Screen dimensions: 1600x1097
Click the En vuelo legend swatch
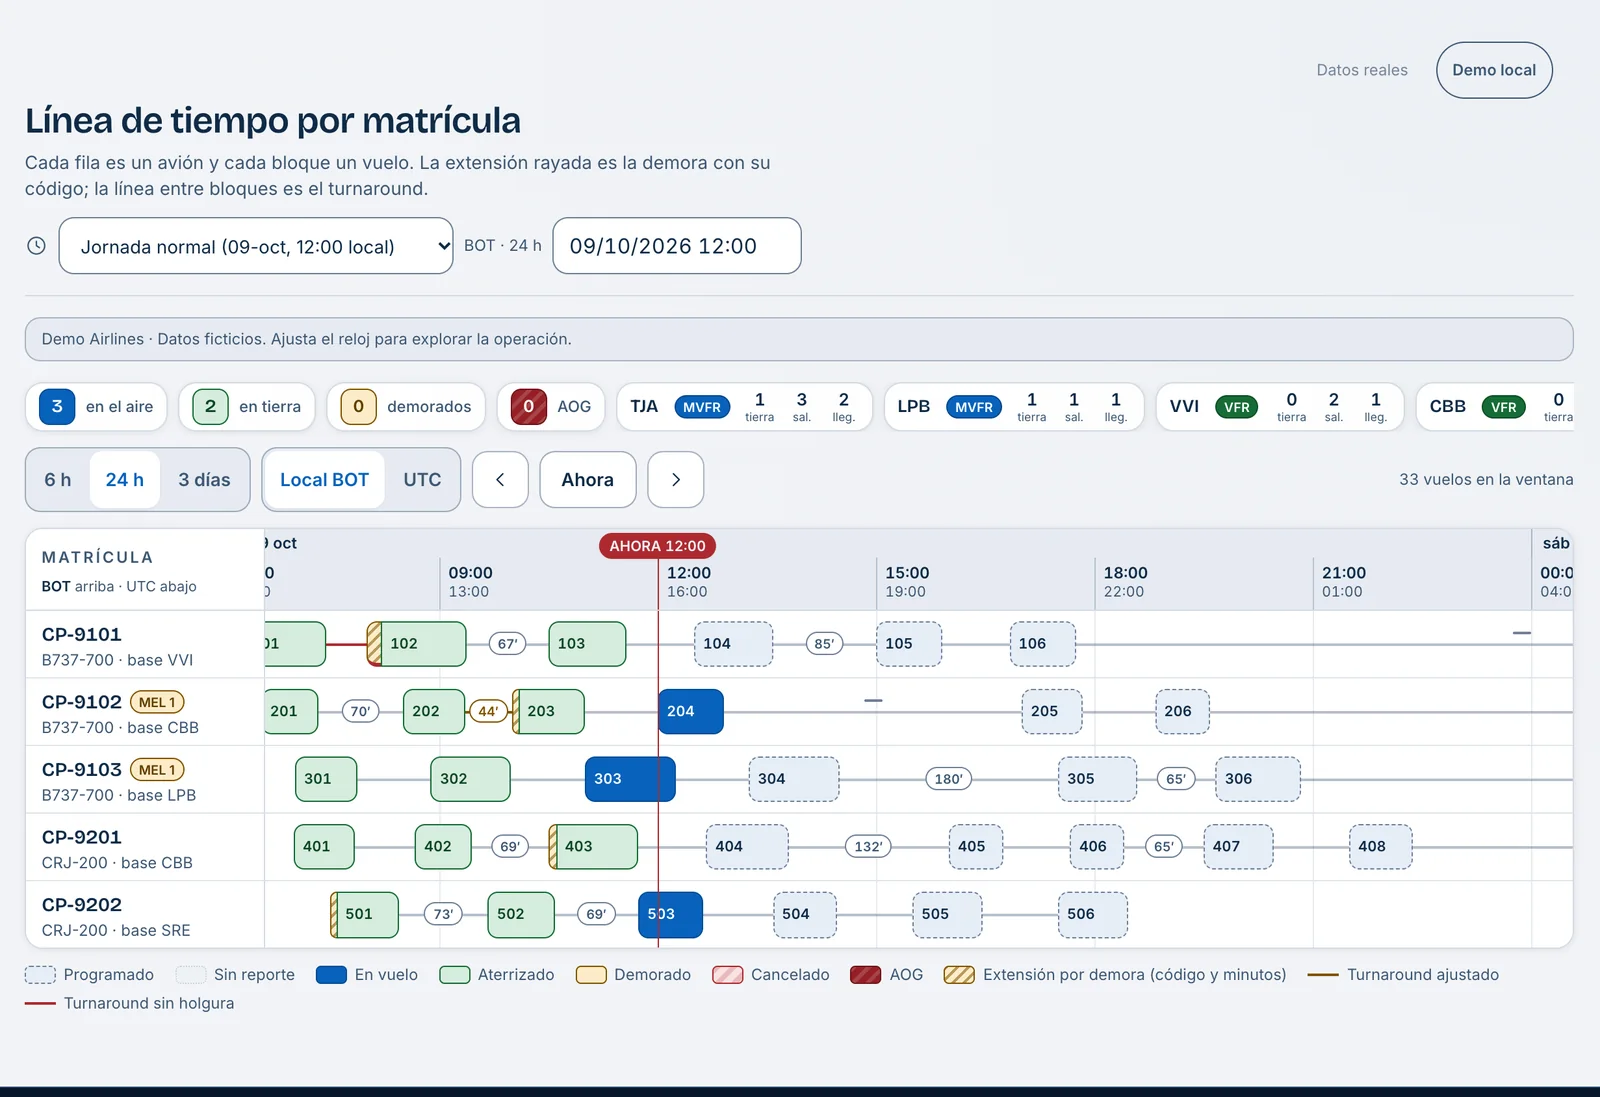pos(331,975)
